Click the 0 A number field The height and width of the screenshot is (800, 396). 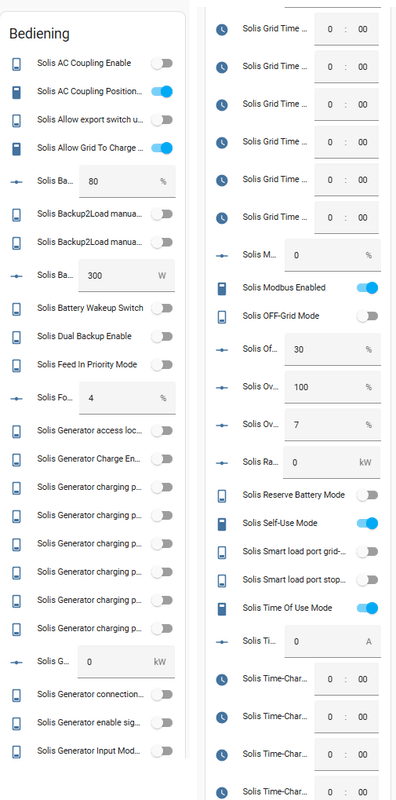(x=333, y=641)
